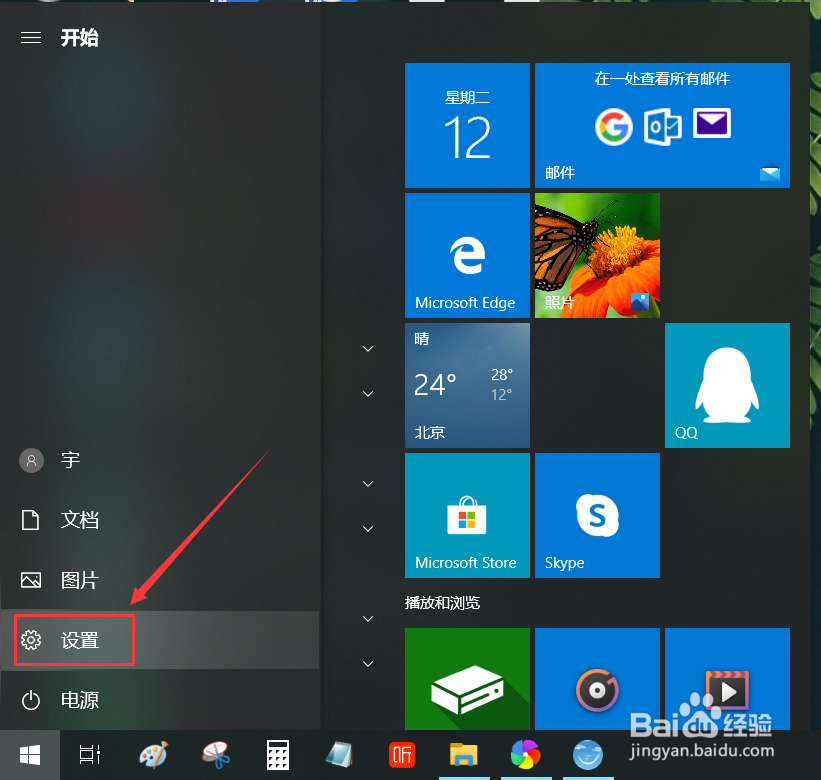Open the red 听 app on taskbar

tap(402, 755)
